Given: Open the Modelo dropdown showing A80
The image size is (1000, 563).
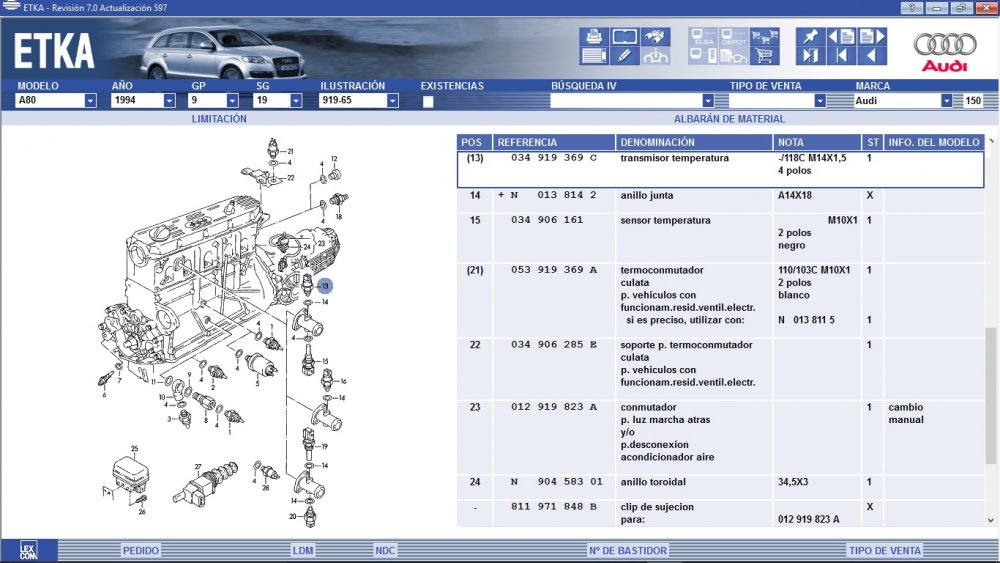Looking at the screenshot, I should tap(90, 101).
